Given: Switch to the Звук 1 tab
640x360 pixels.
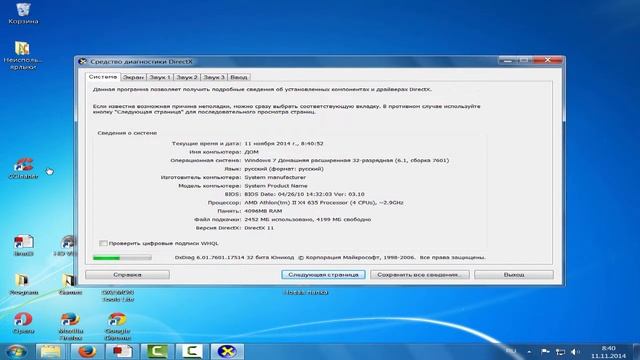Looking at the screenshot, I should click(160, 77).
